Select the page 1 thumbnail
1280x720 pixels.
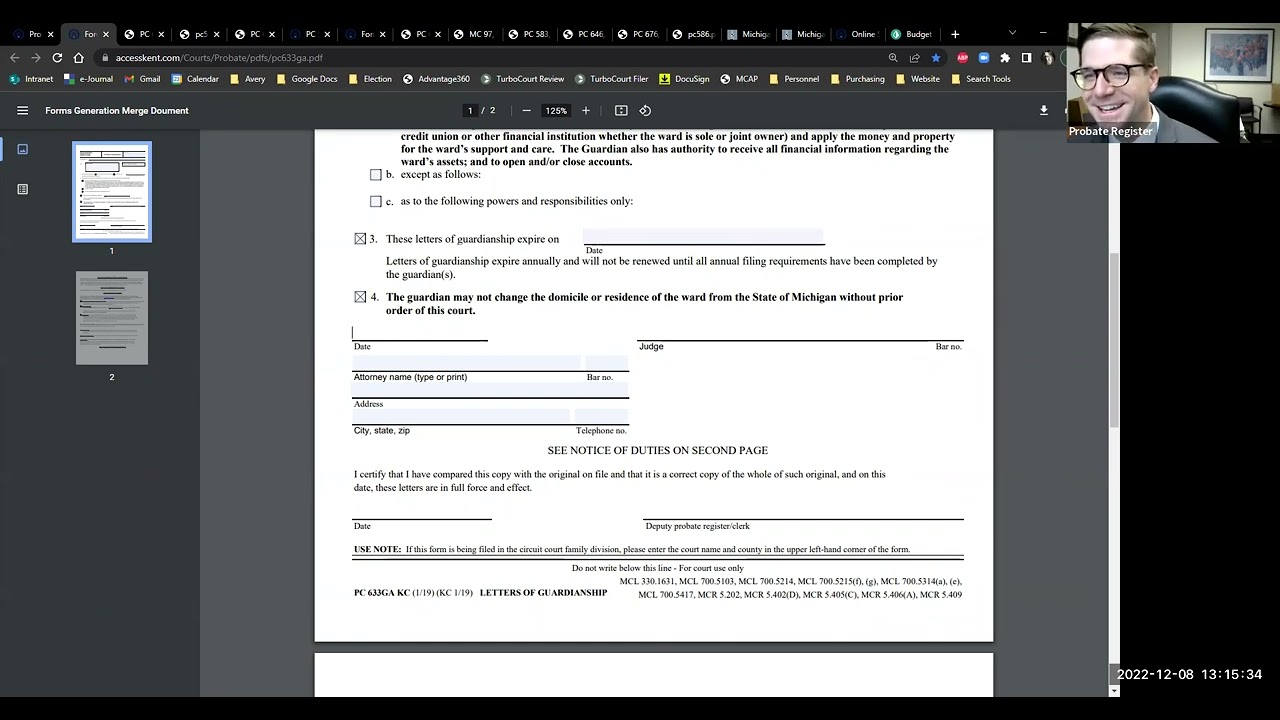point(112,192)
